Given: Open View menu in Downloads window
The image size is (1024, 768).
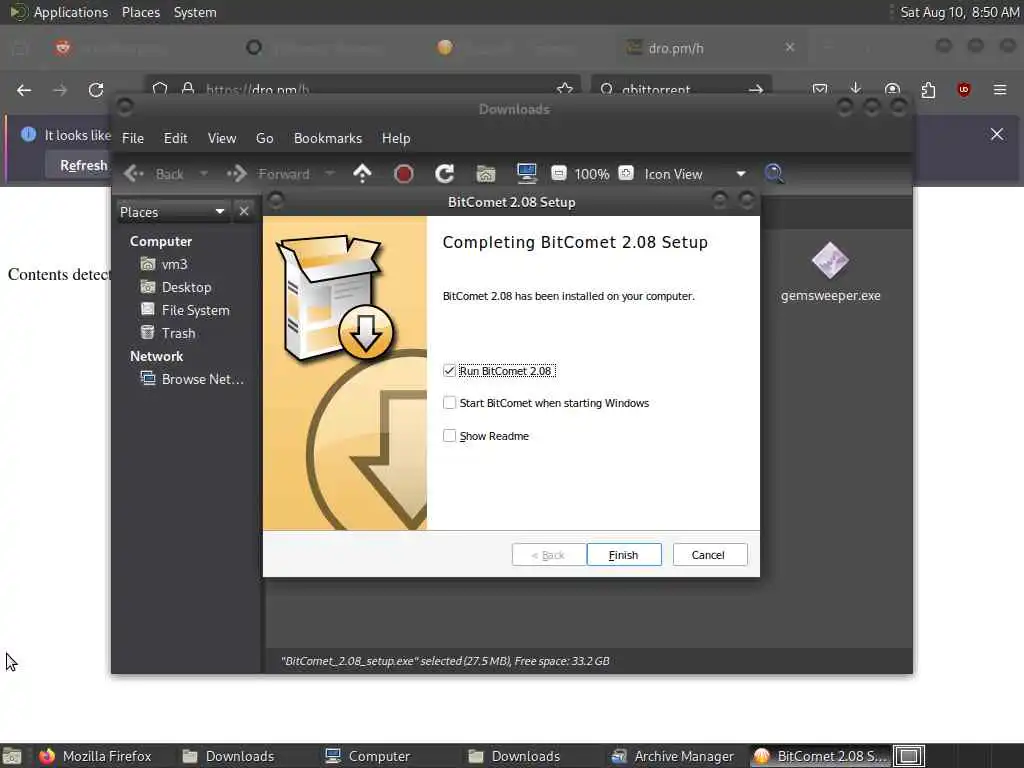Looking at the screenshot, I should (x=222, y=138).
